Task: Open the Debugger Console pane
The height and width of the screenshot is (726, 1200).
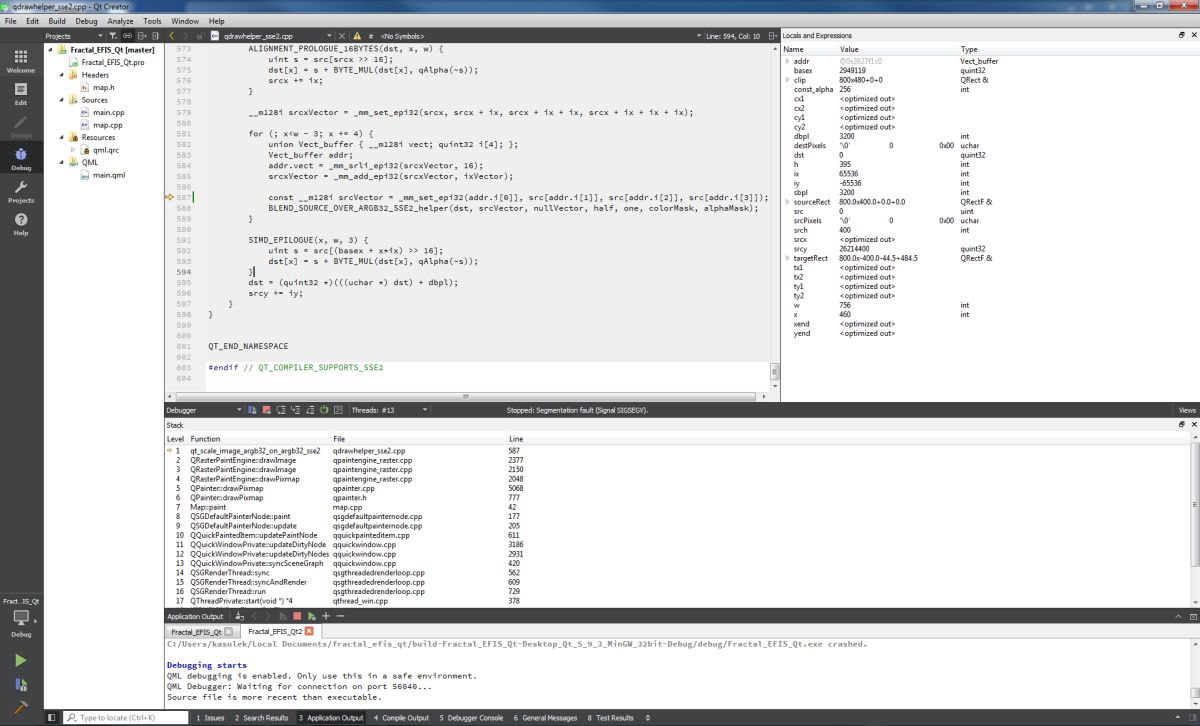Action: tap(471, 718)
